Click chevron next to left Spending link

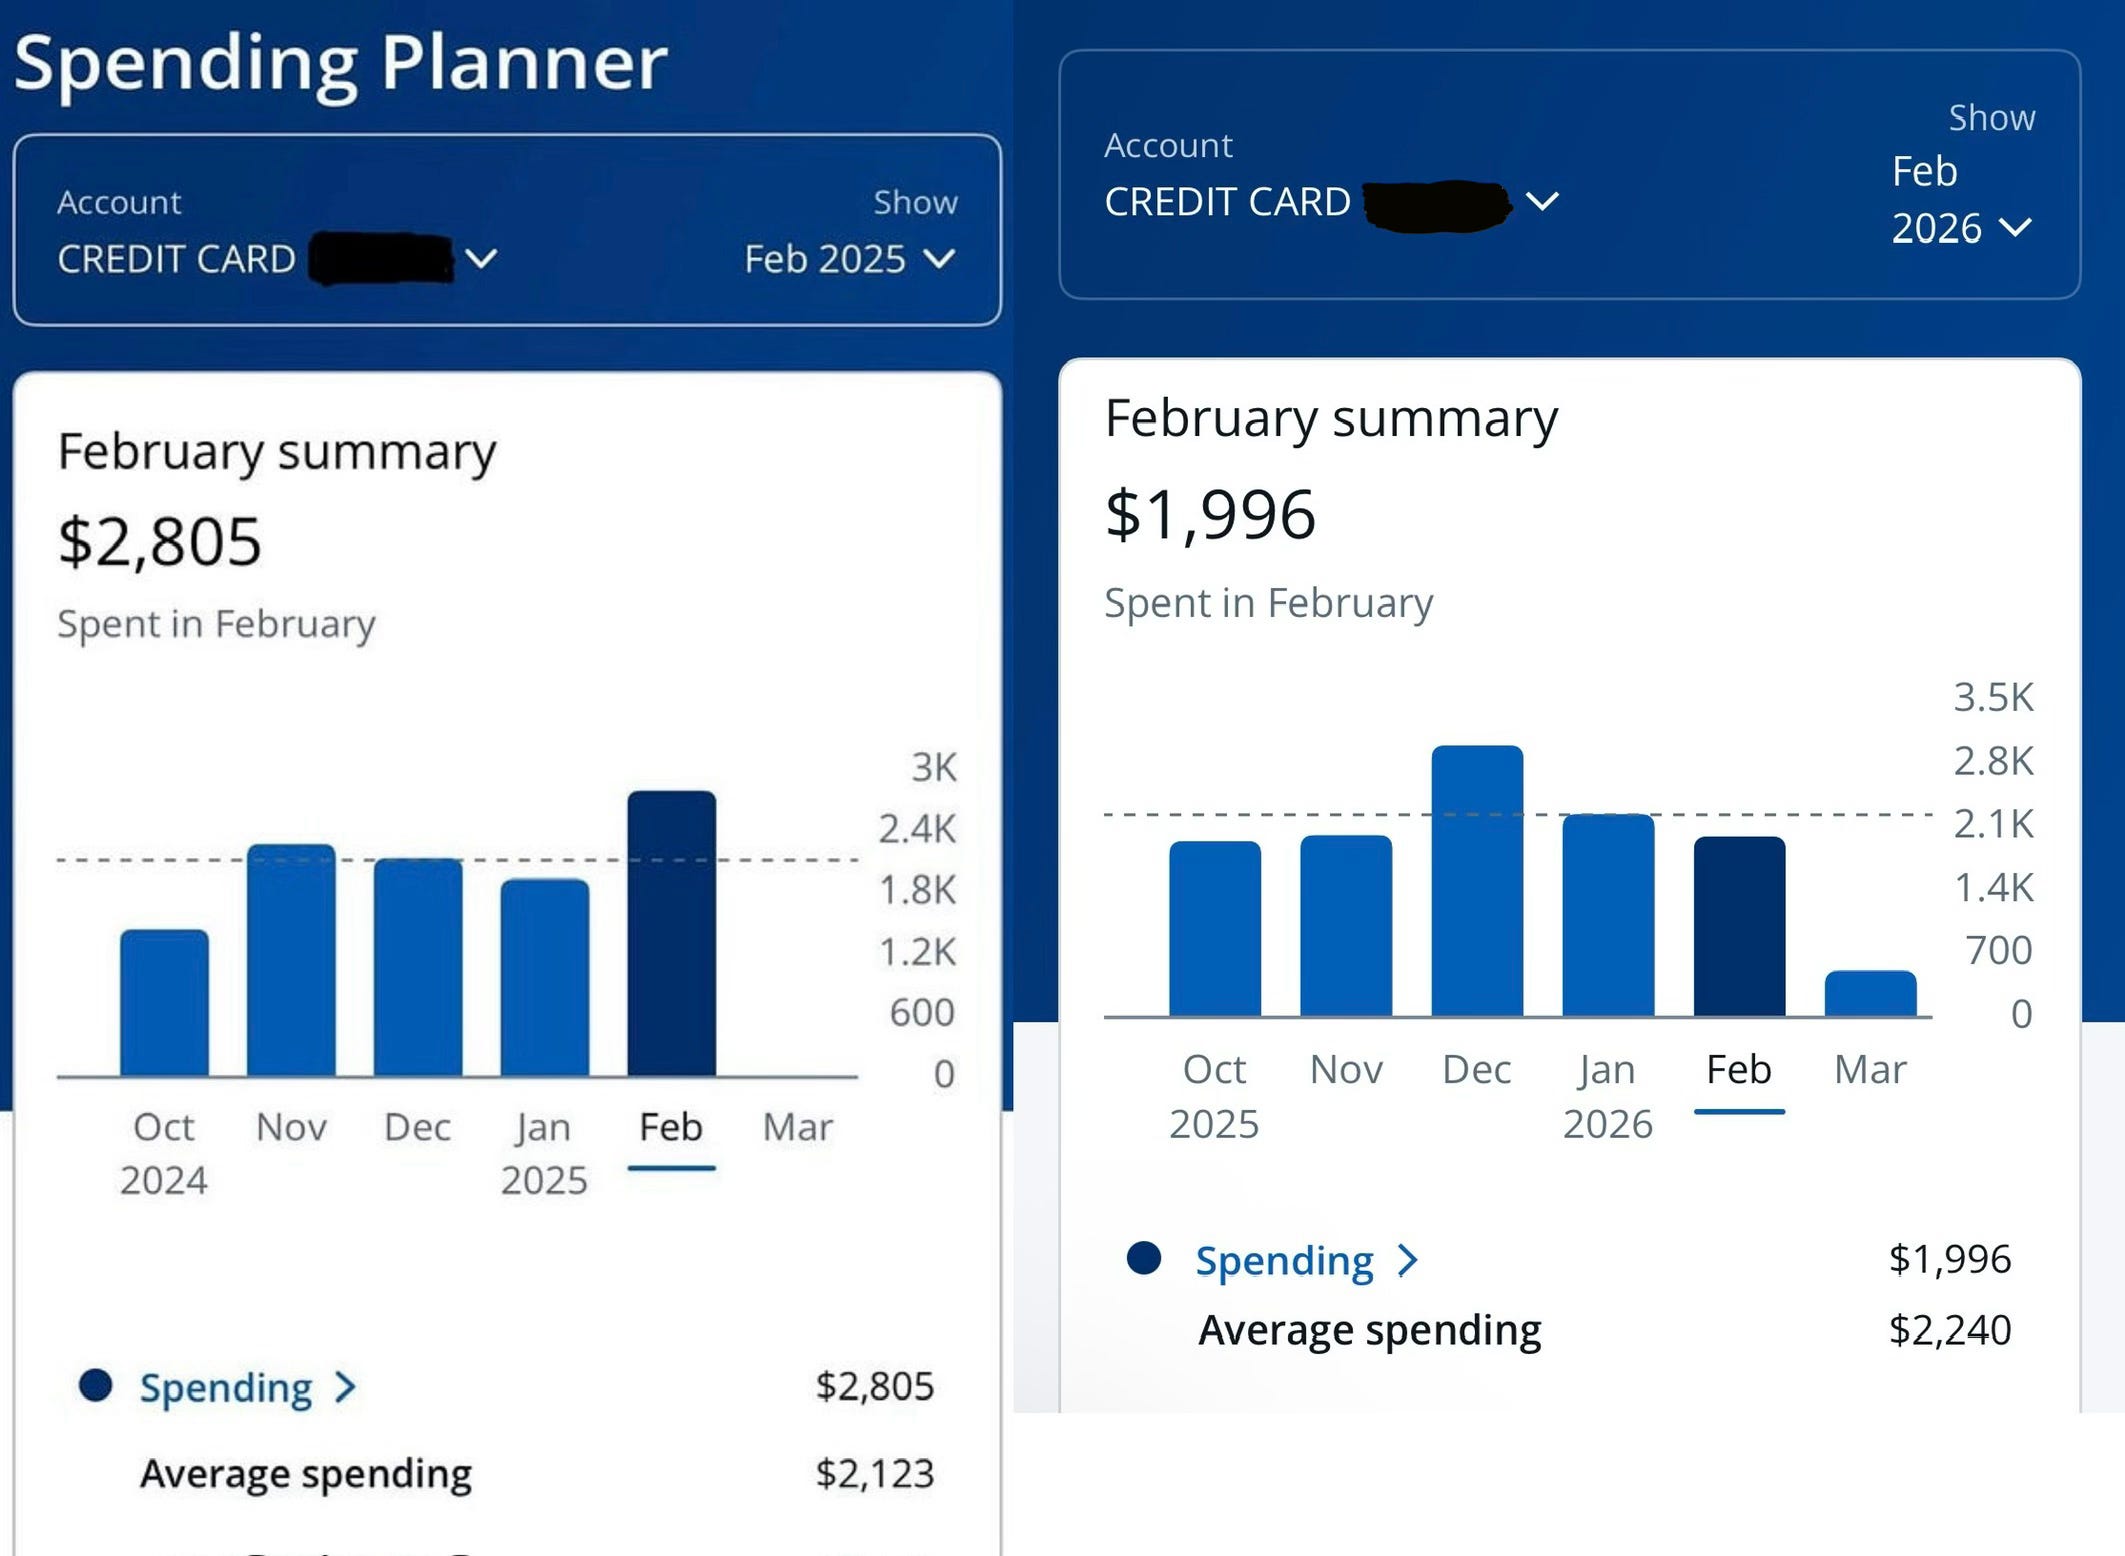click(346, 1388)
